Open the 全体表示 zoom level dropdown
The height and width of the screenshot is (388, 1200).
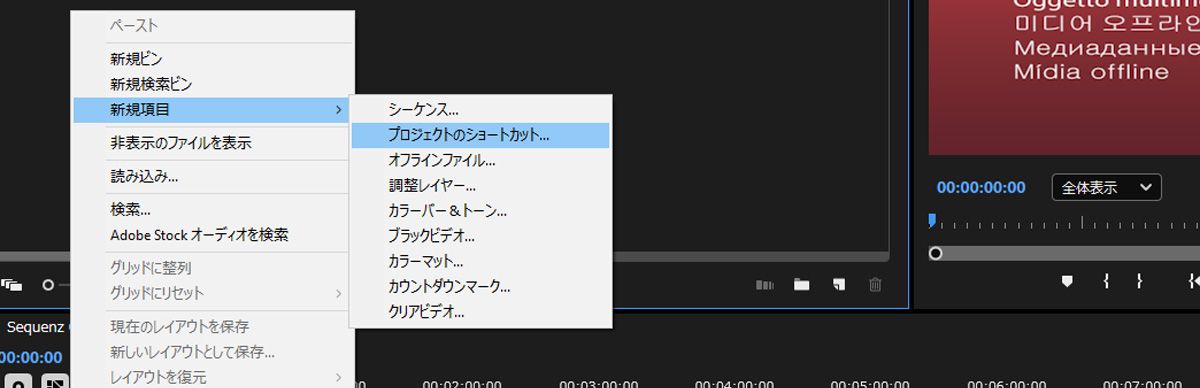pyautogui.click(x=1106, y=187)
